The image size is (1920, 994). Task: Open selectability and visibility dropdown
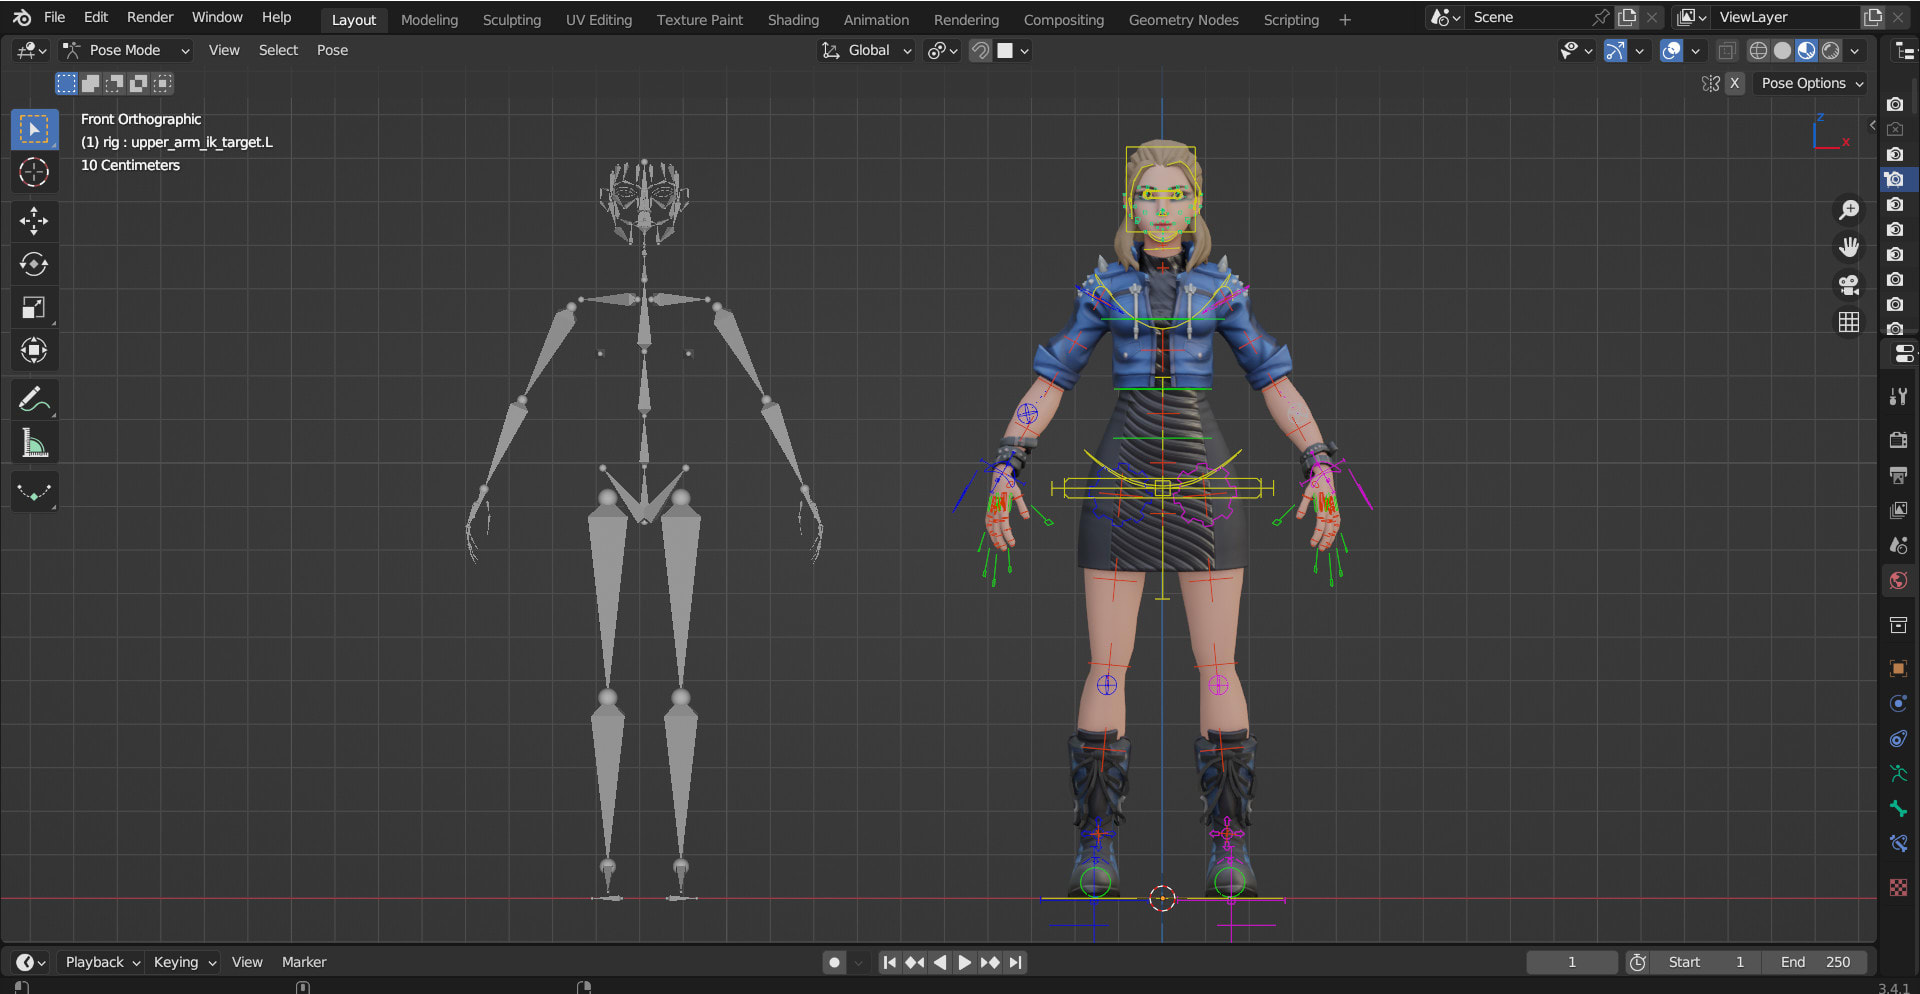[x=1577, y=51]
